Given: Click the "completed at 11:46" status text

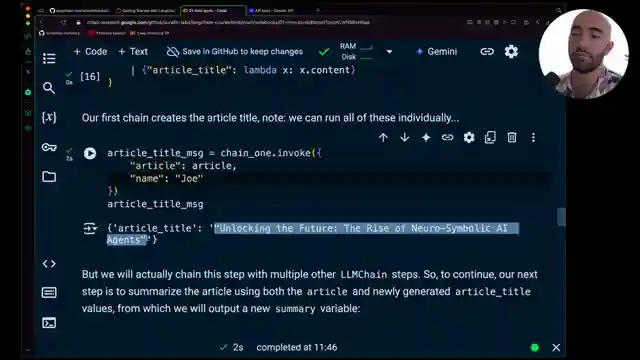Looking at the screenshot, I should 297,347.
